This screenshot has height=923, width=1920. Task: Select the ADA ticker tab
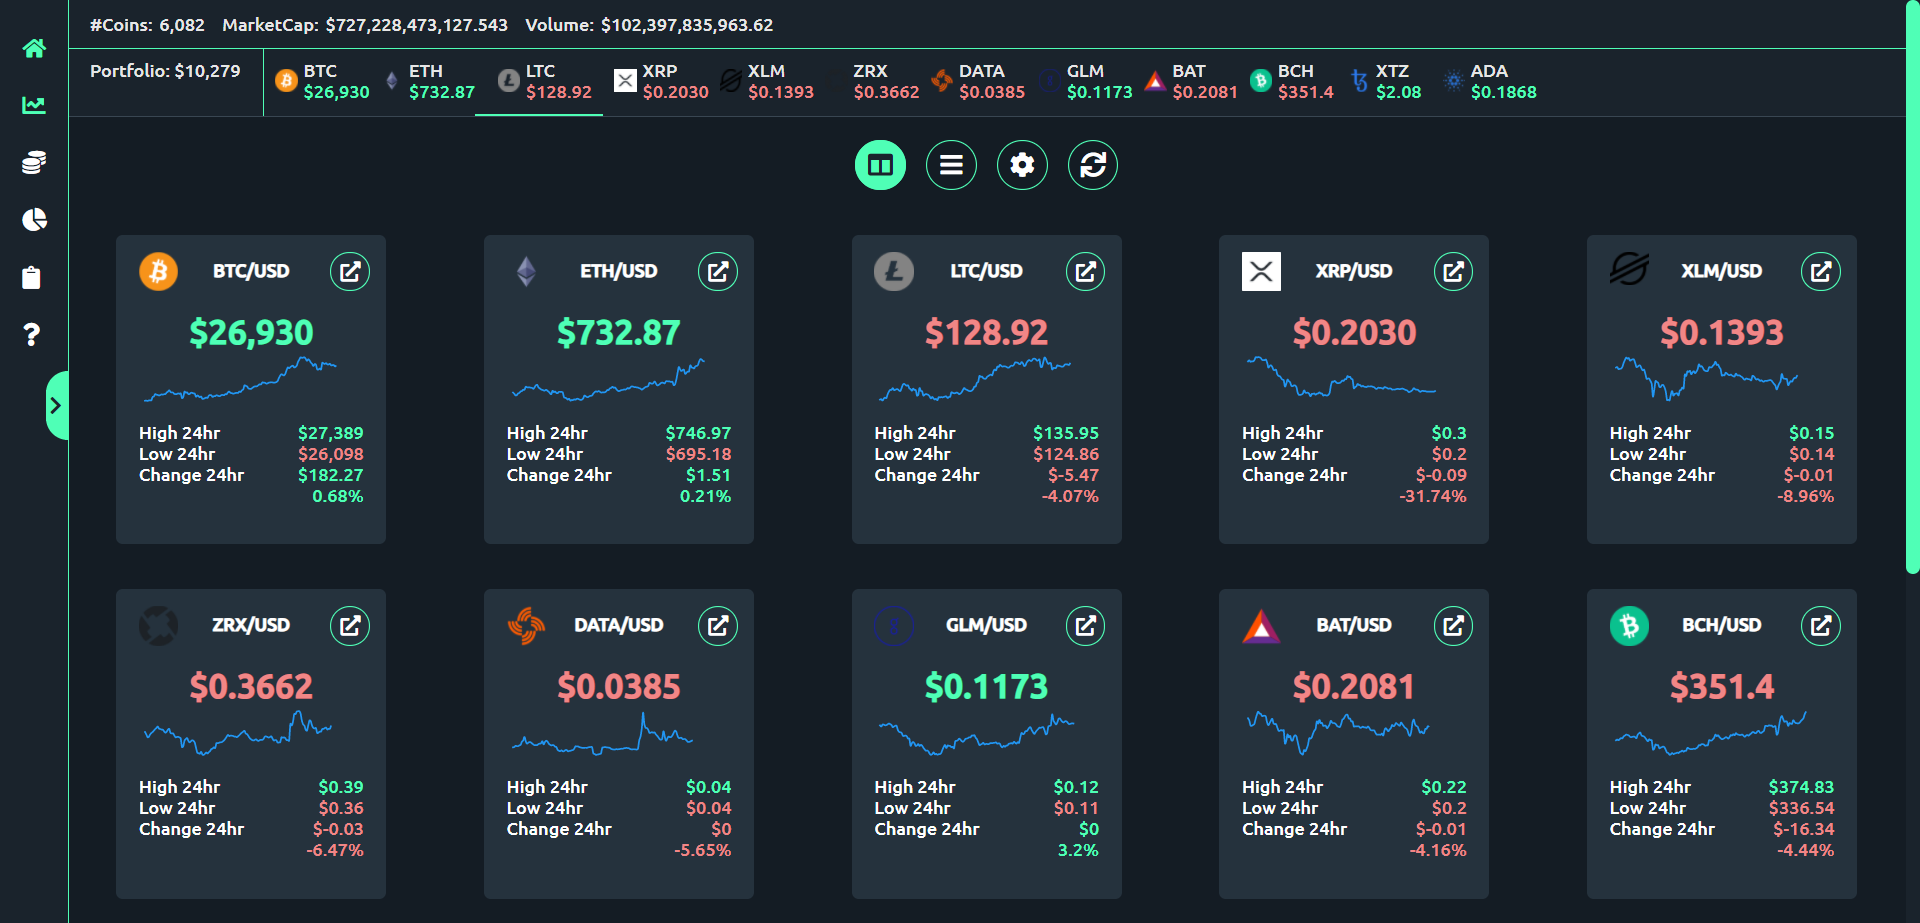point(1489,82)
